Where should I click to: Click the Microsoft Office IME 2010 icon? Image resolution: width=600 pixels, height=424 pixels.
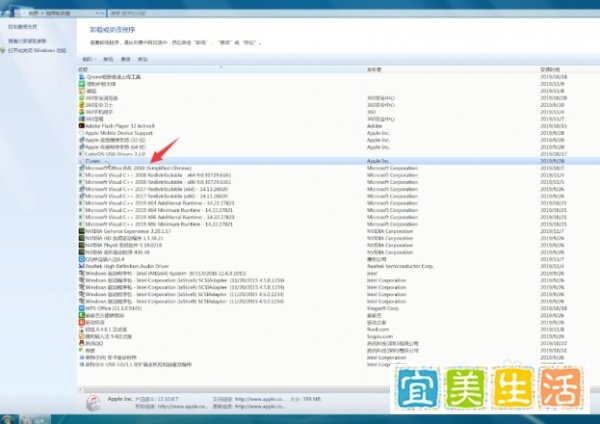82,168
